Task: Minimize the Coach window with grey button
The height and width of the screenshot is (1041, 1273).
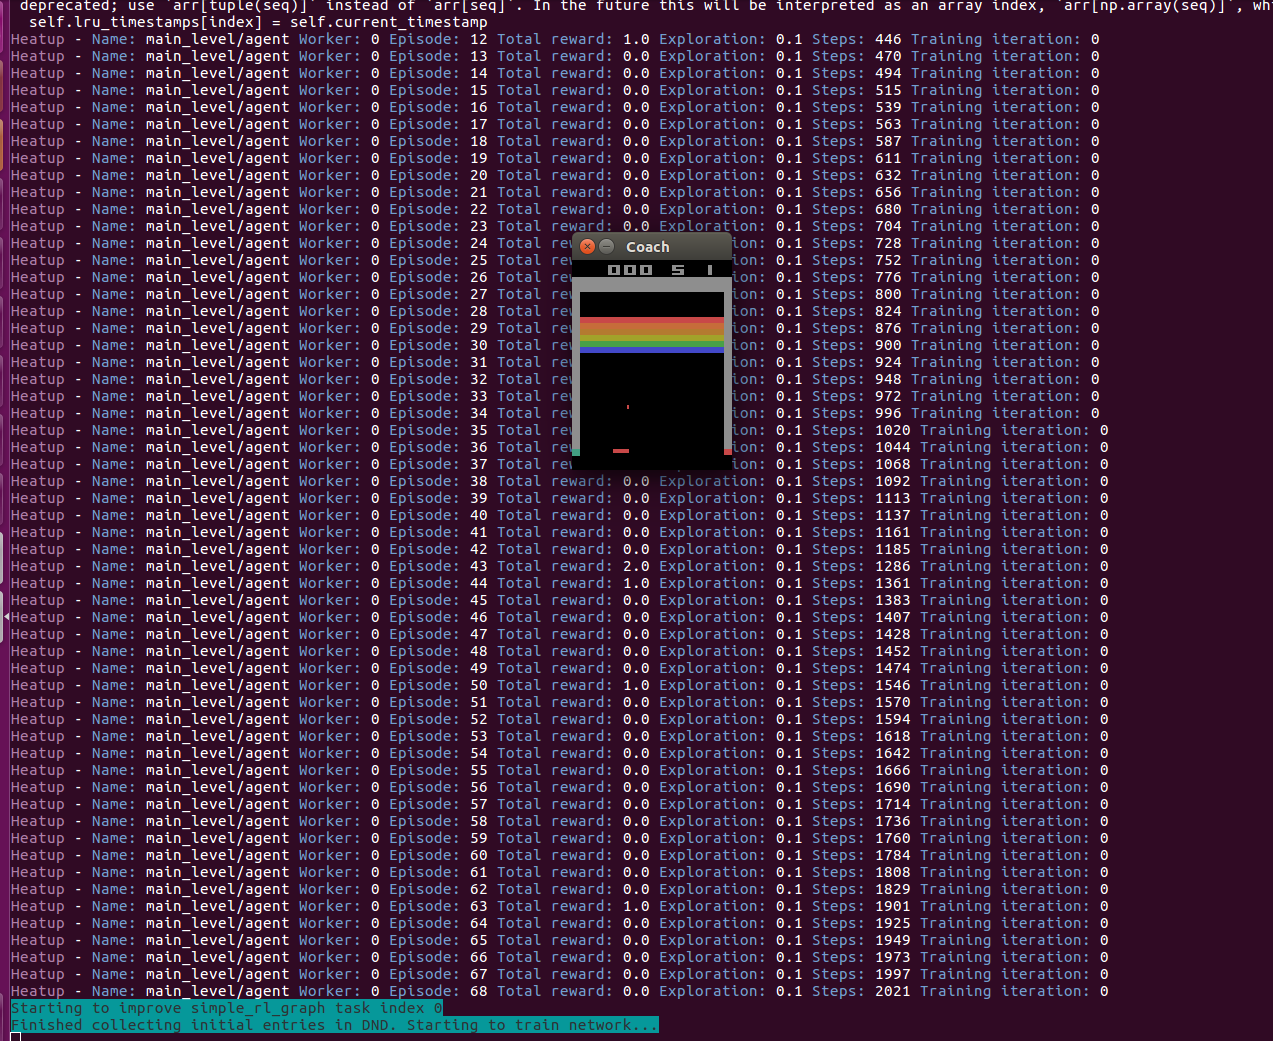Action: pyautogui.click(x=607, y=246)
